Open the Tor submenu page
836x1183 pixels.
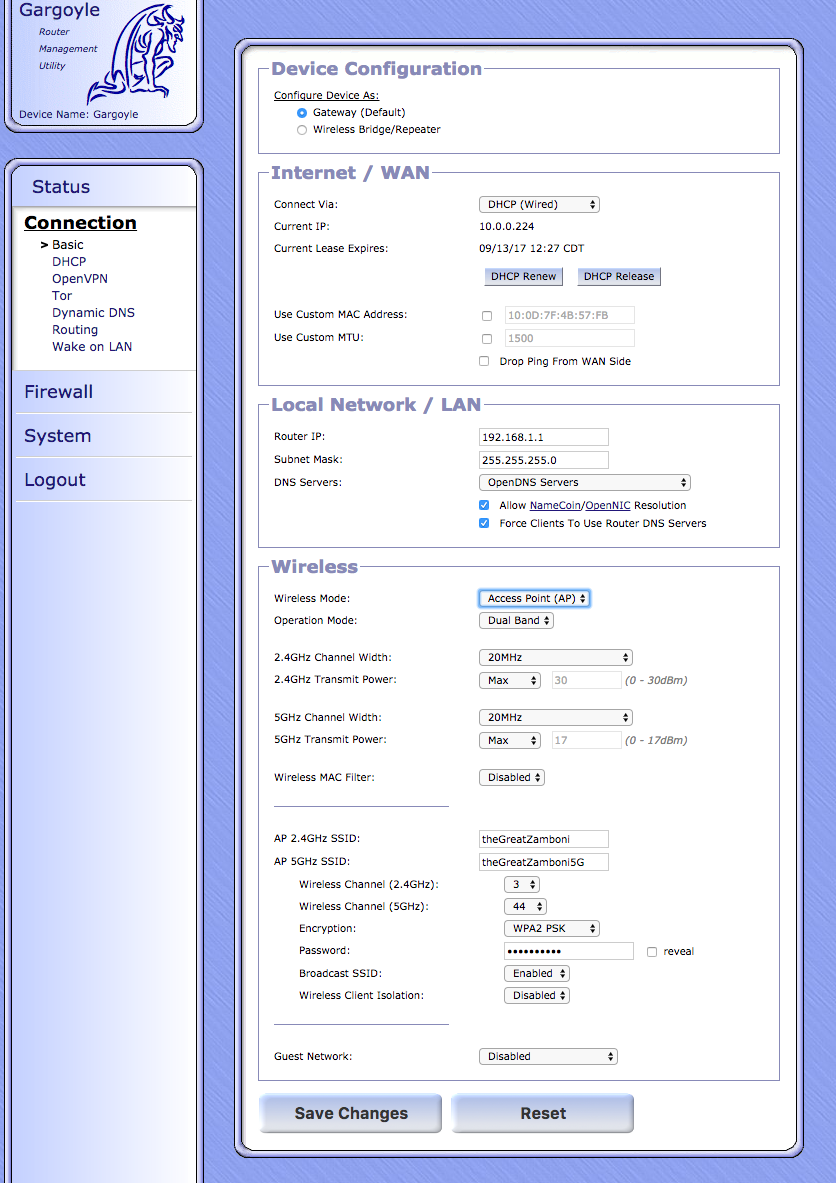pyautogui.click(x=62, y=296)
